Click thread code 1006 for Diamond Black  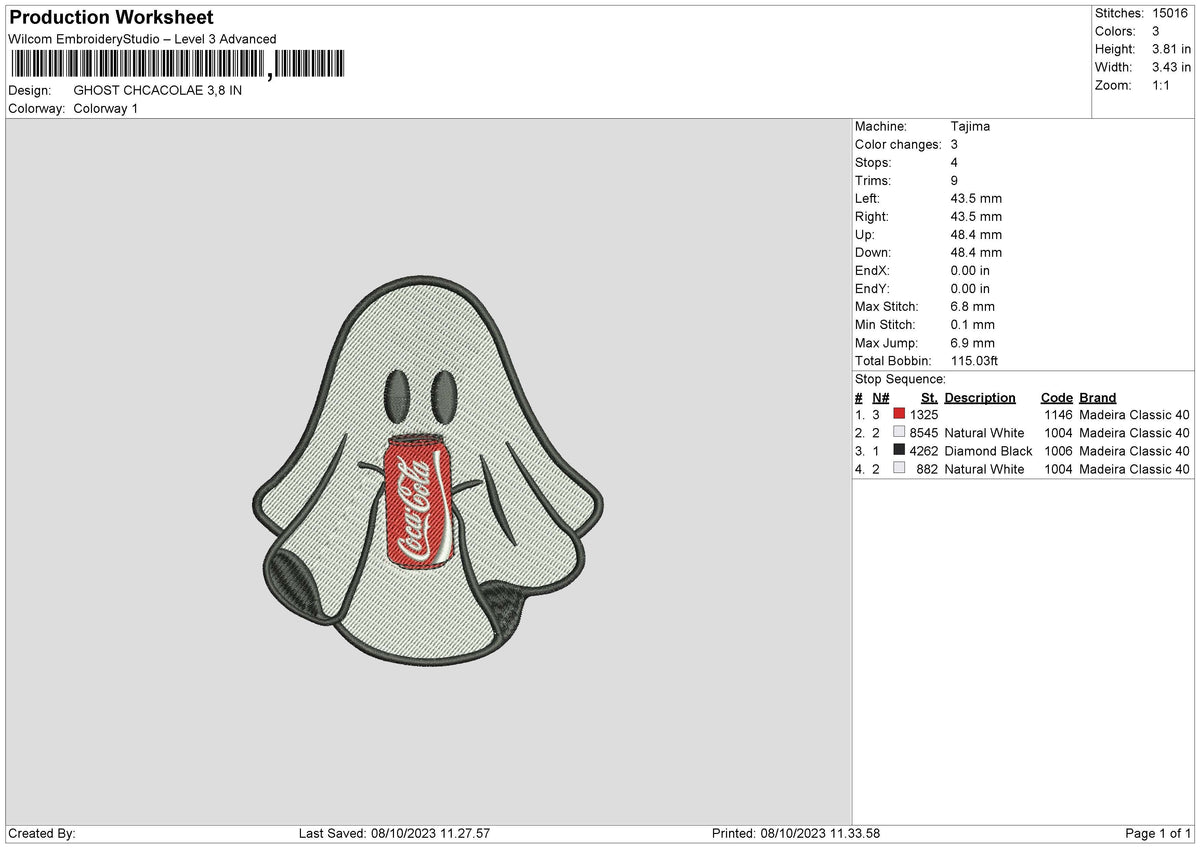click(x=1058, y=451)
